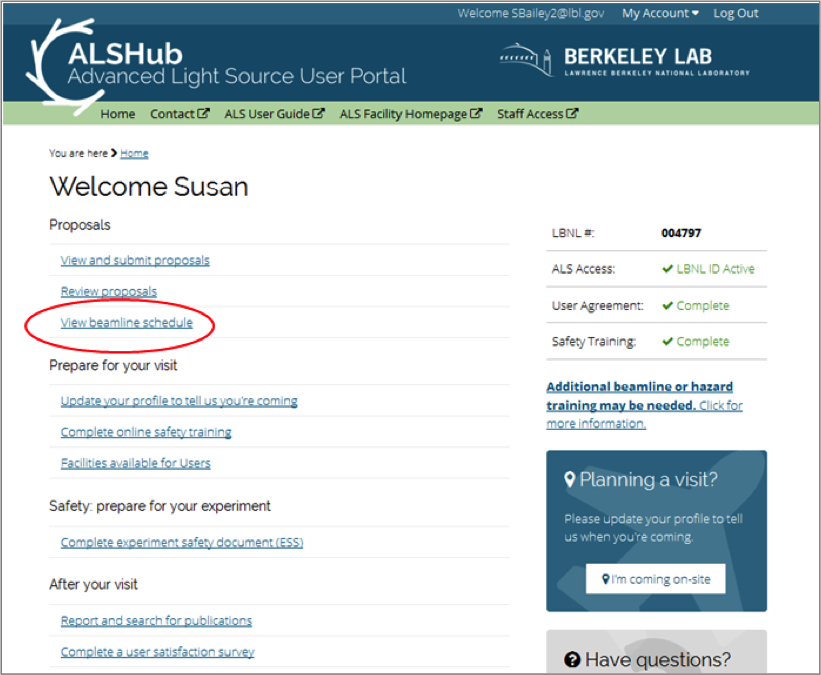The height and width of the screenshot is (675, 821).
Task: Open Report and search for publications
Action: 156,620
